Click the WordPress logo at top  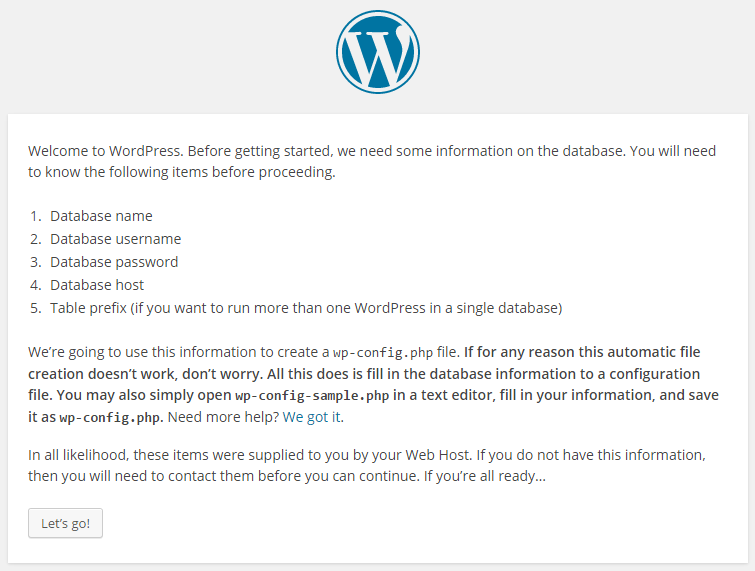[x=377, y=52]
